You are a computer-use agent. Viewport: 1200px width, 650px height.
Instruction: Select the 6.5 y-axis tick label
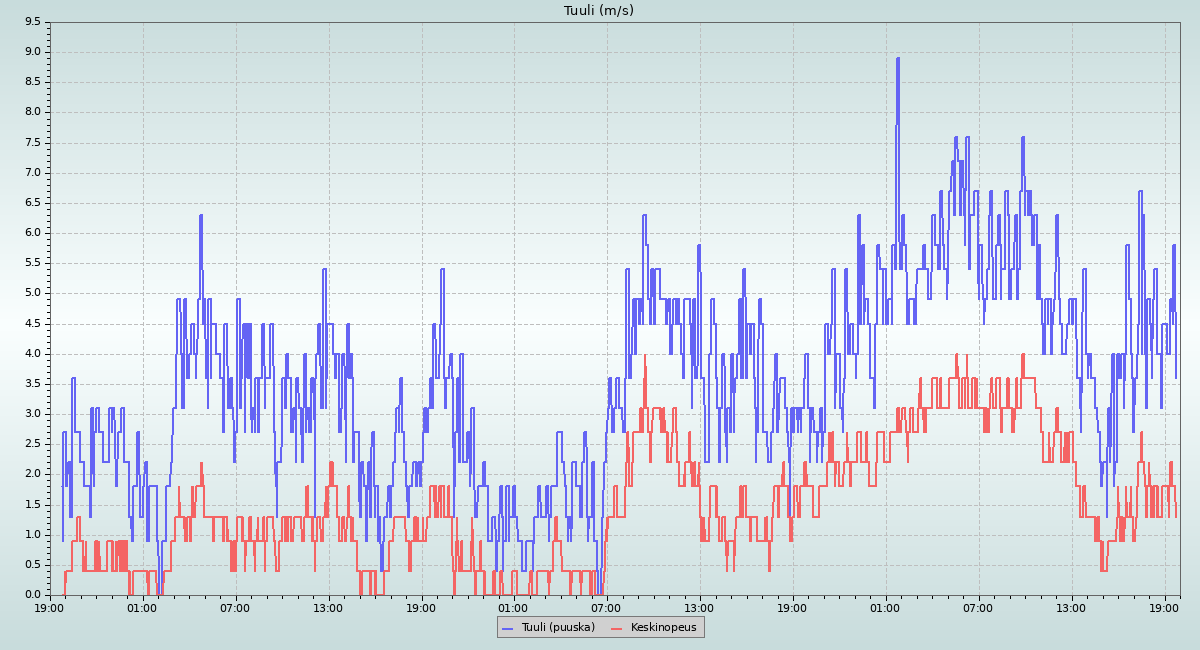pyautogui.click(x=32, y=202)
